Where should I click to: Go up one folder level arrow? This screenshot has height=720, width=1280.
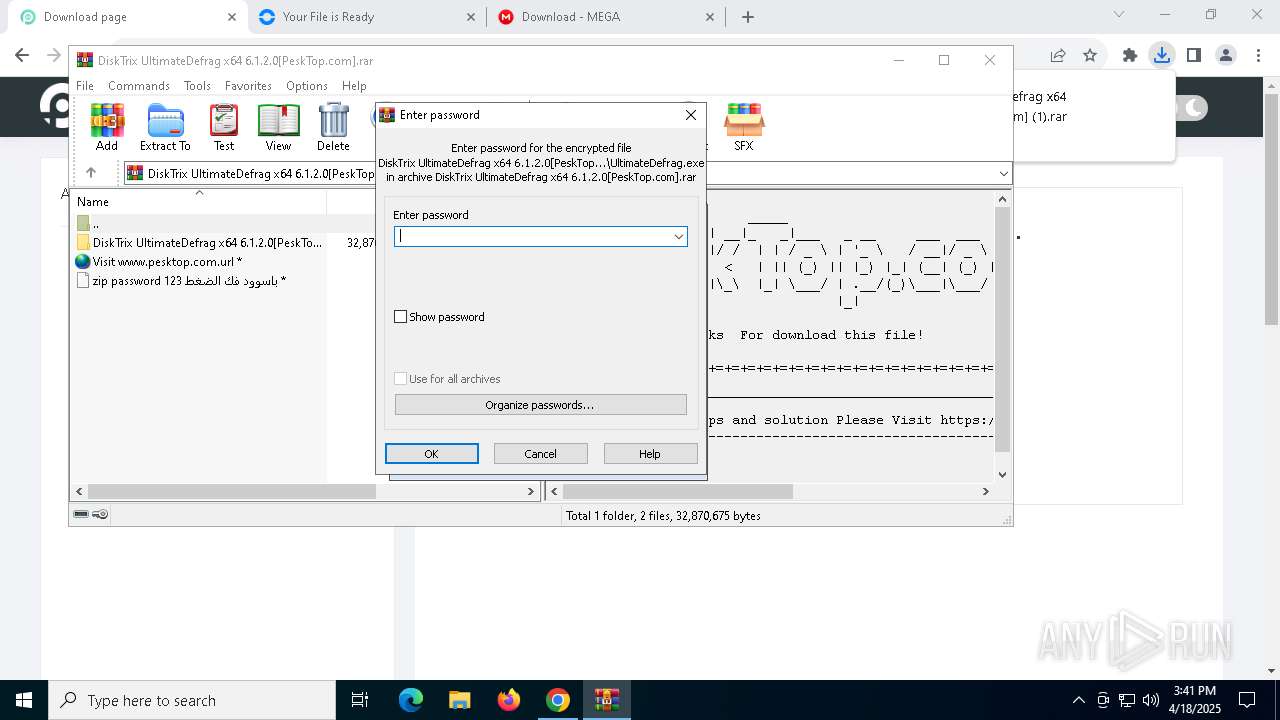click(91, 173)
